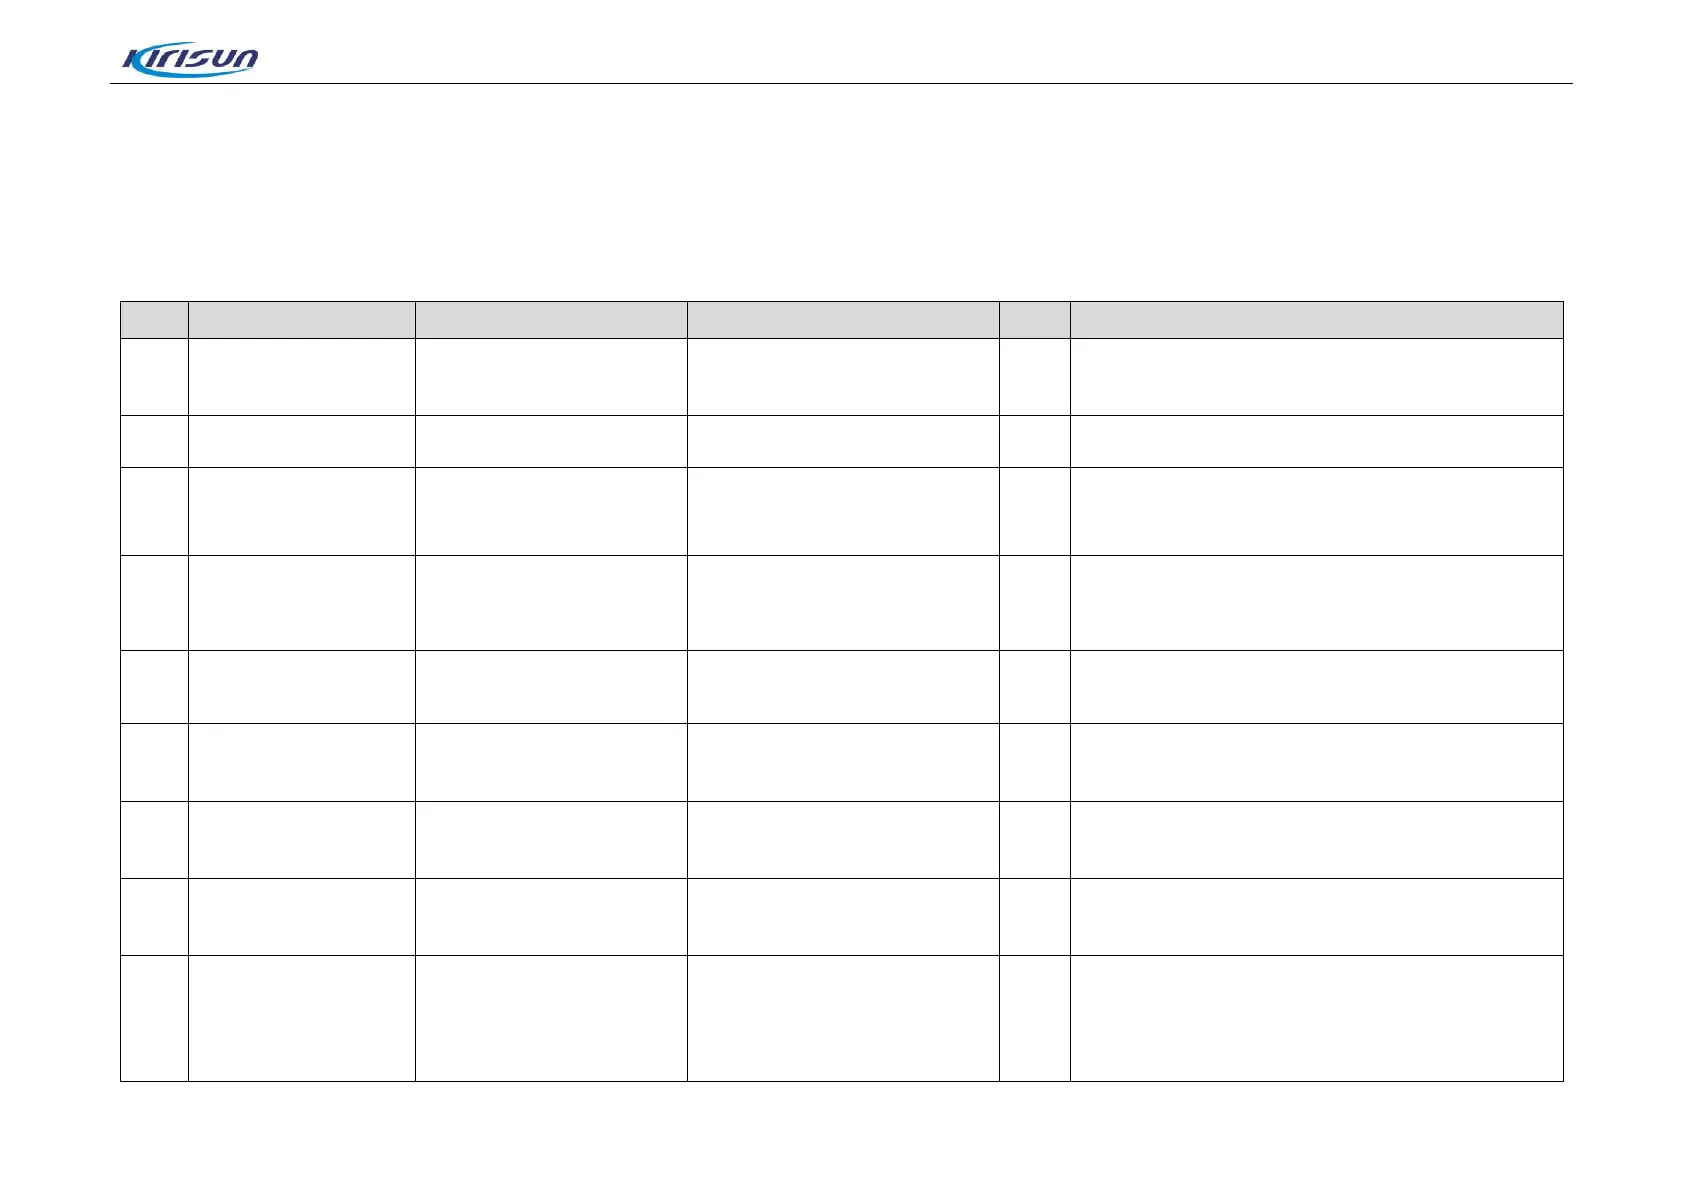Select the third gray header cell of the table

pos(551,320)
